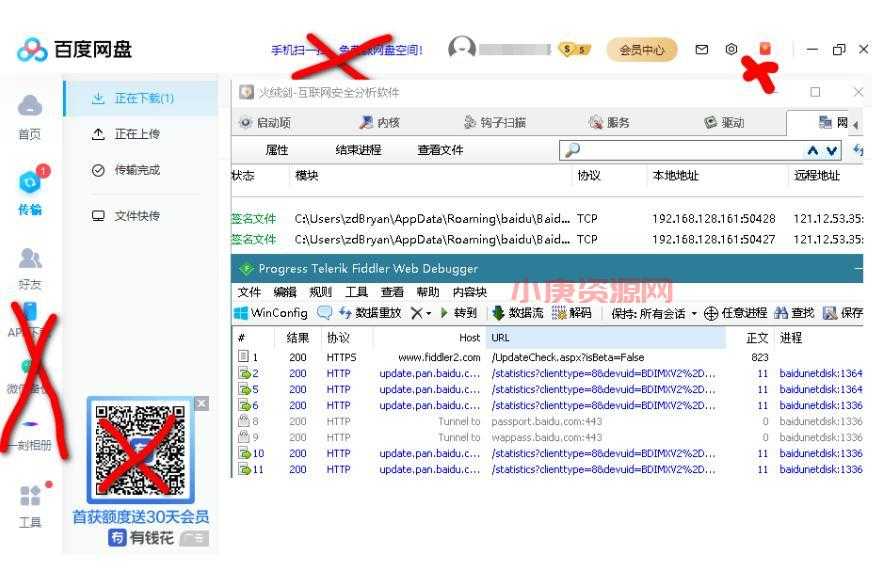872x575 pixels.
Task: Click the 结束进程 button
Action: tap(358, 151)
